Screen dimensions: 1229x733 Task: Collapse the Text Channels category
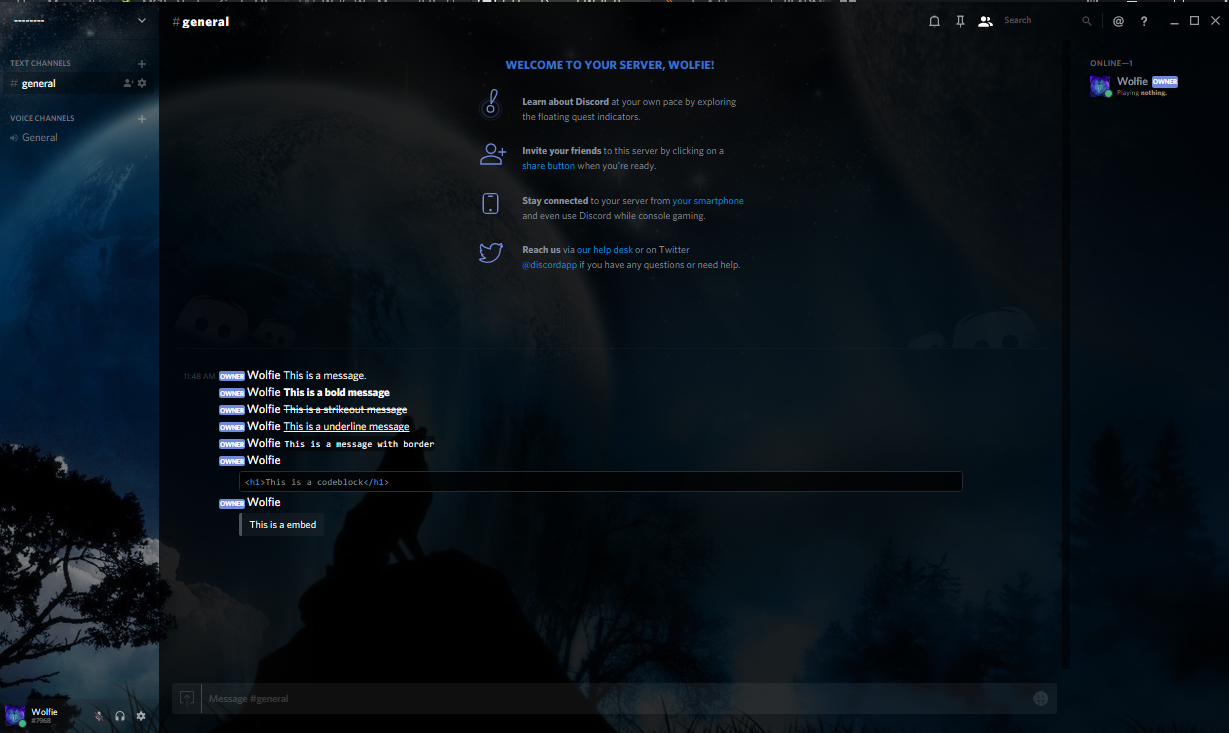[40, 64]
